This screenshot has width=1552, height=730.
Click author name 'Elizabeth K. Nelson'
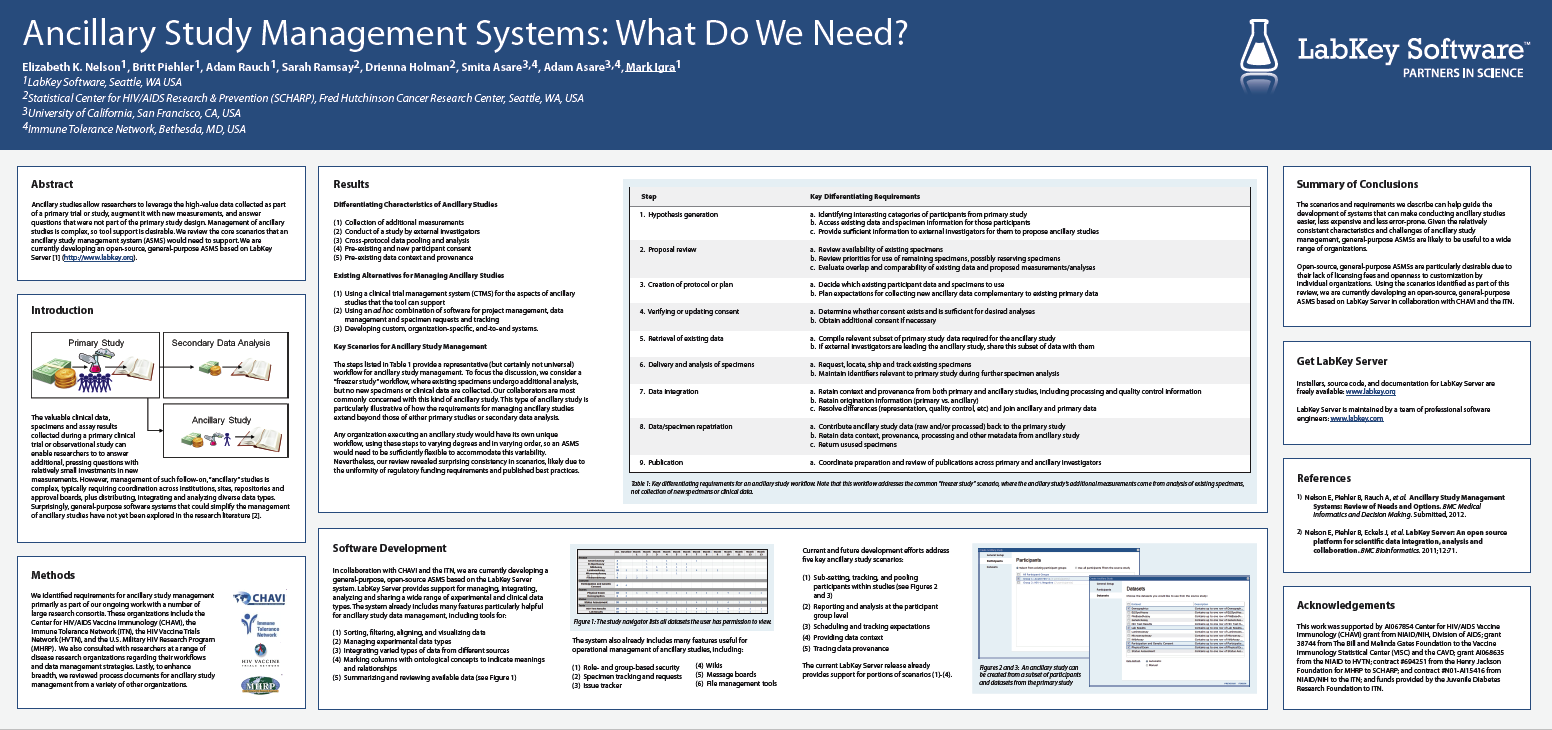point(73,67)
